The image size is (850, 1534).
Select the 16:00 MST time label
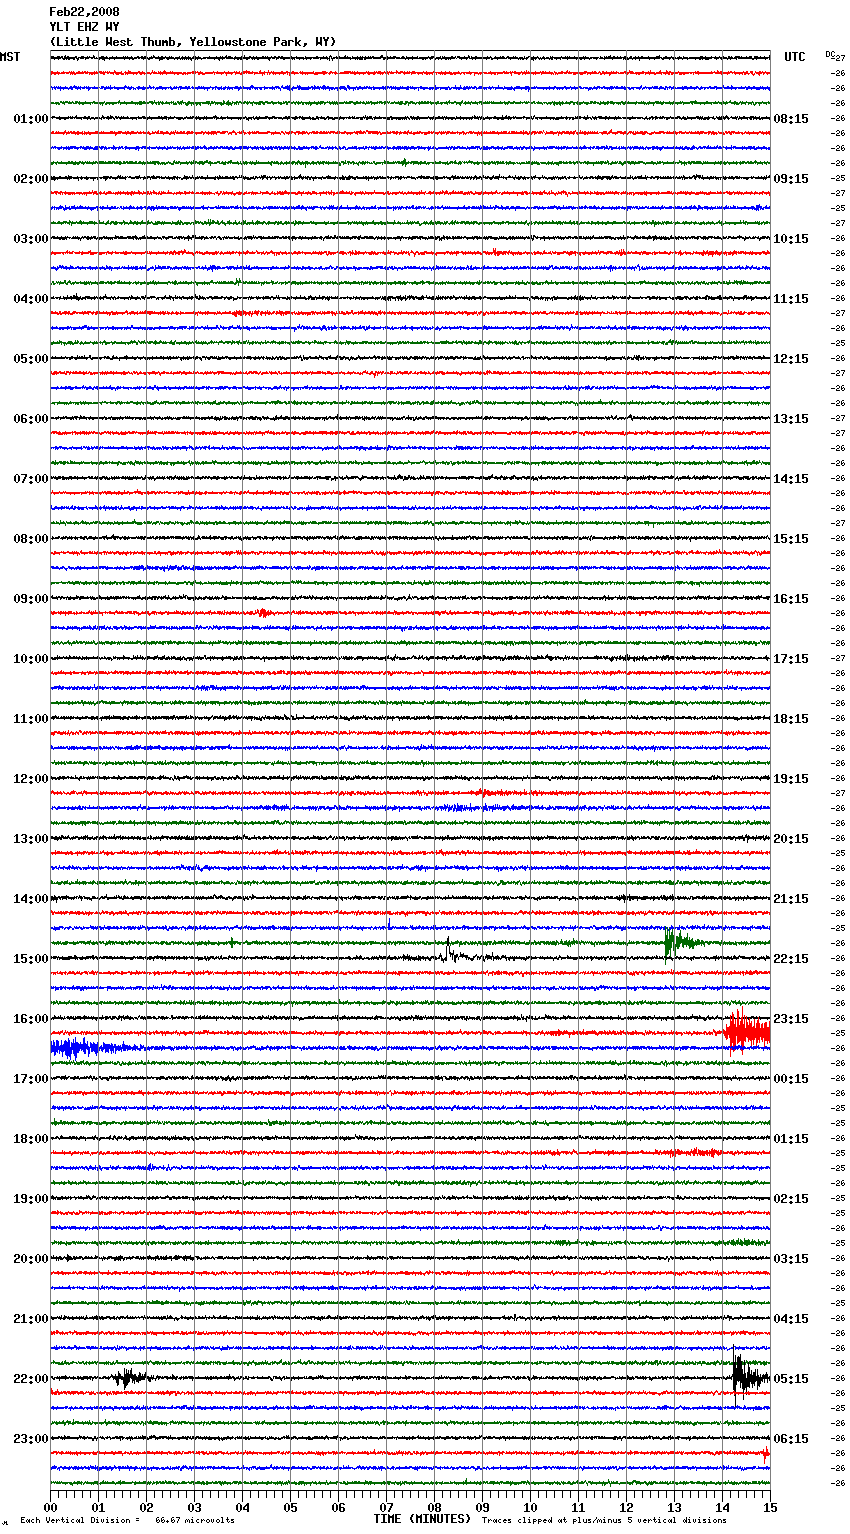[31, 1019]
